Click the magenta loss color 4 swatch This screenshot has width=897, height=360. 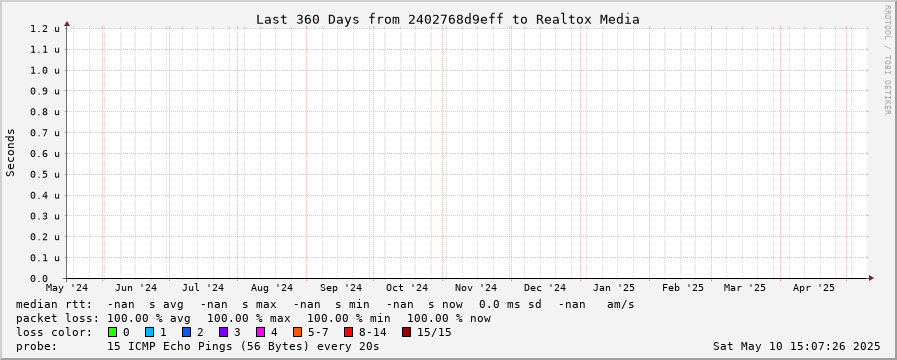tap(260, 332)
